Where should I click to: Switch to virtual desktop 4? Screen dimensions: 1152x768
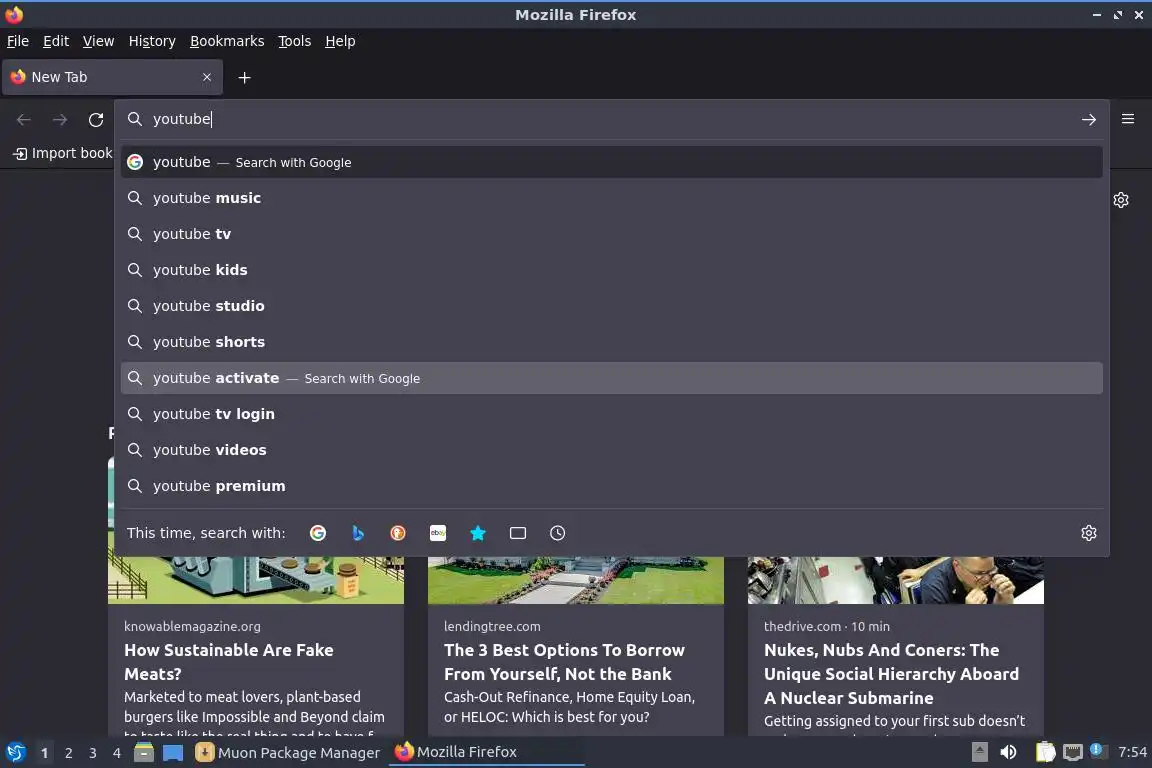pyautogui.click(x=116, y=753)
